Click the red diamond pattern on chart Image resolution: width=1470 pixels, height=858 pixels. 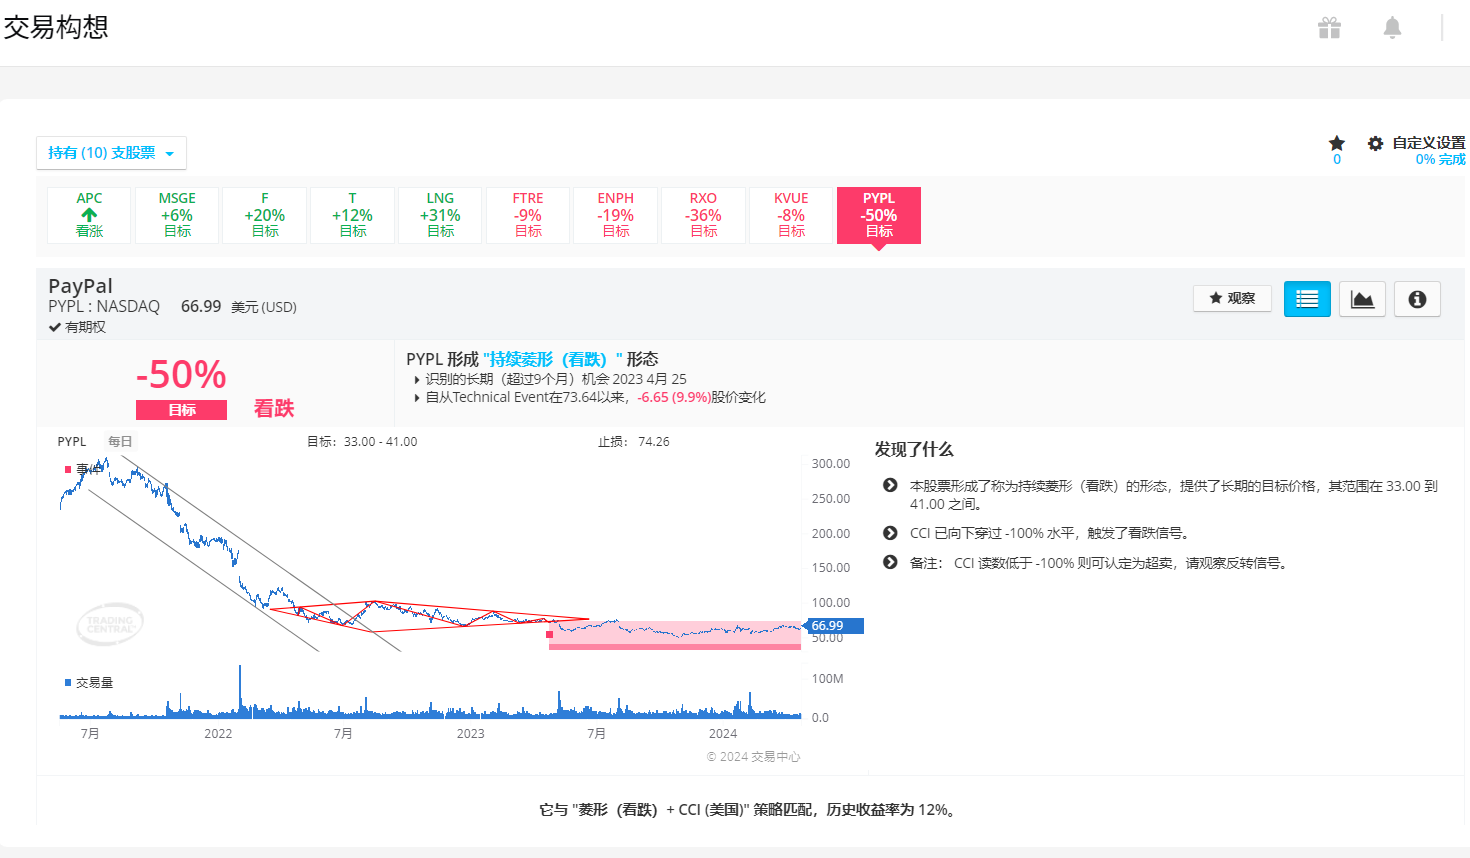(430, 616)
